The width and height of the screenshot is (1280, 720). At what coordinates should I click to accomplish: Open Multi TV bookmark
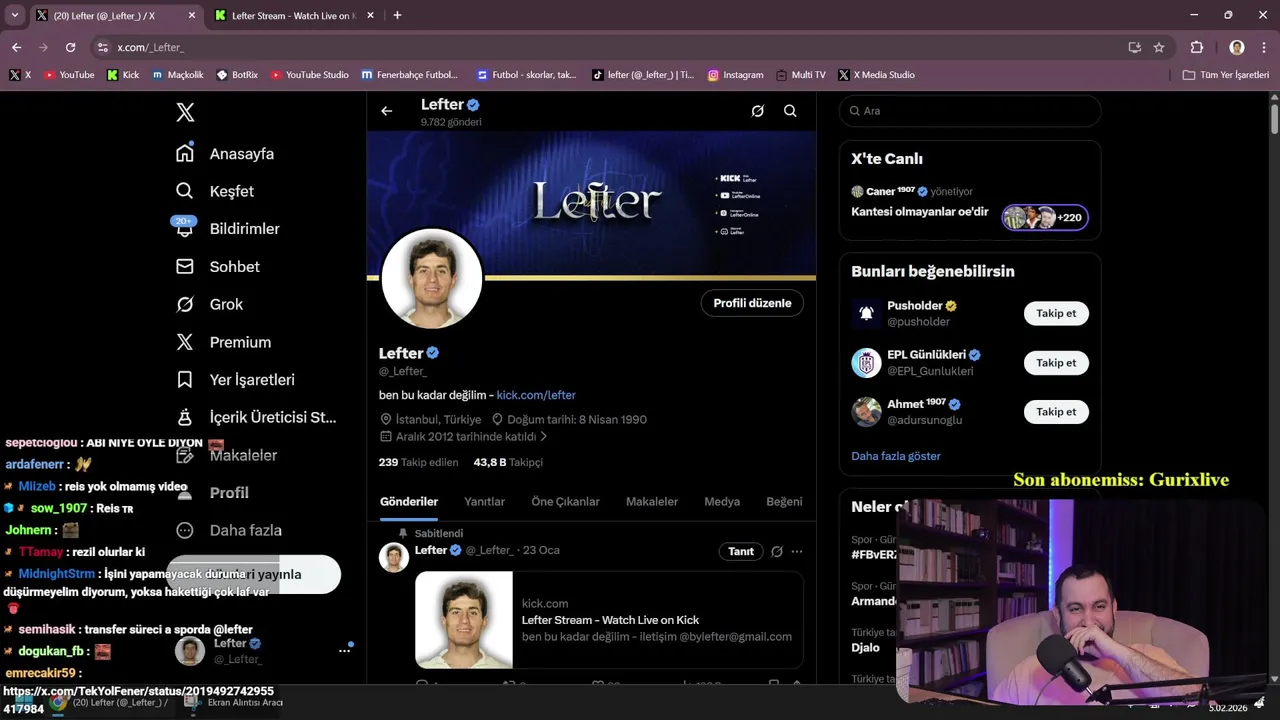pos(800,75)
